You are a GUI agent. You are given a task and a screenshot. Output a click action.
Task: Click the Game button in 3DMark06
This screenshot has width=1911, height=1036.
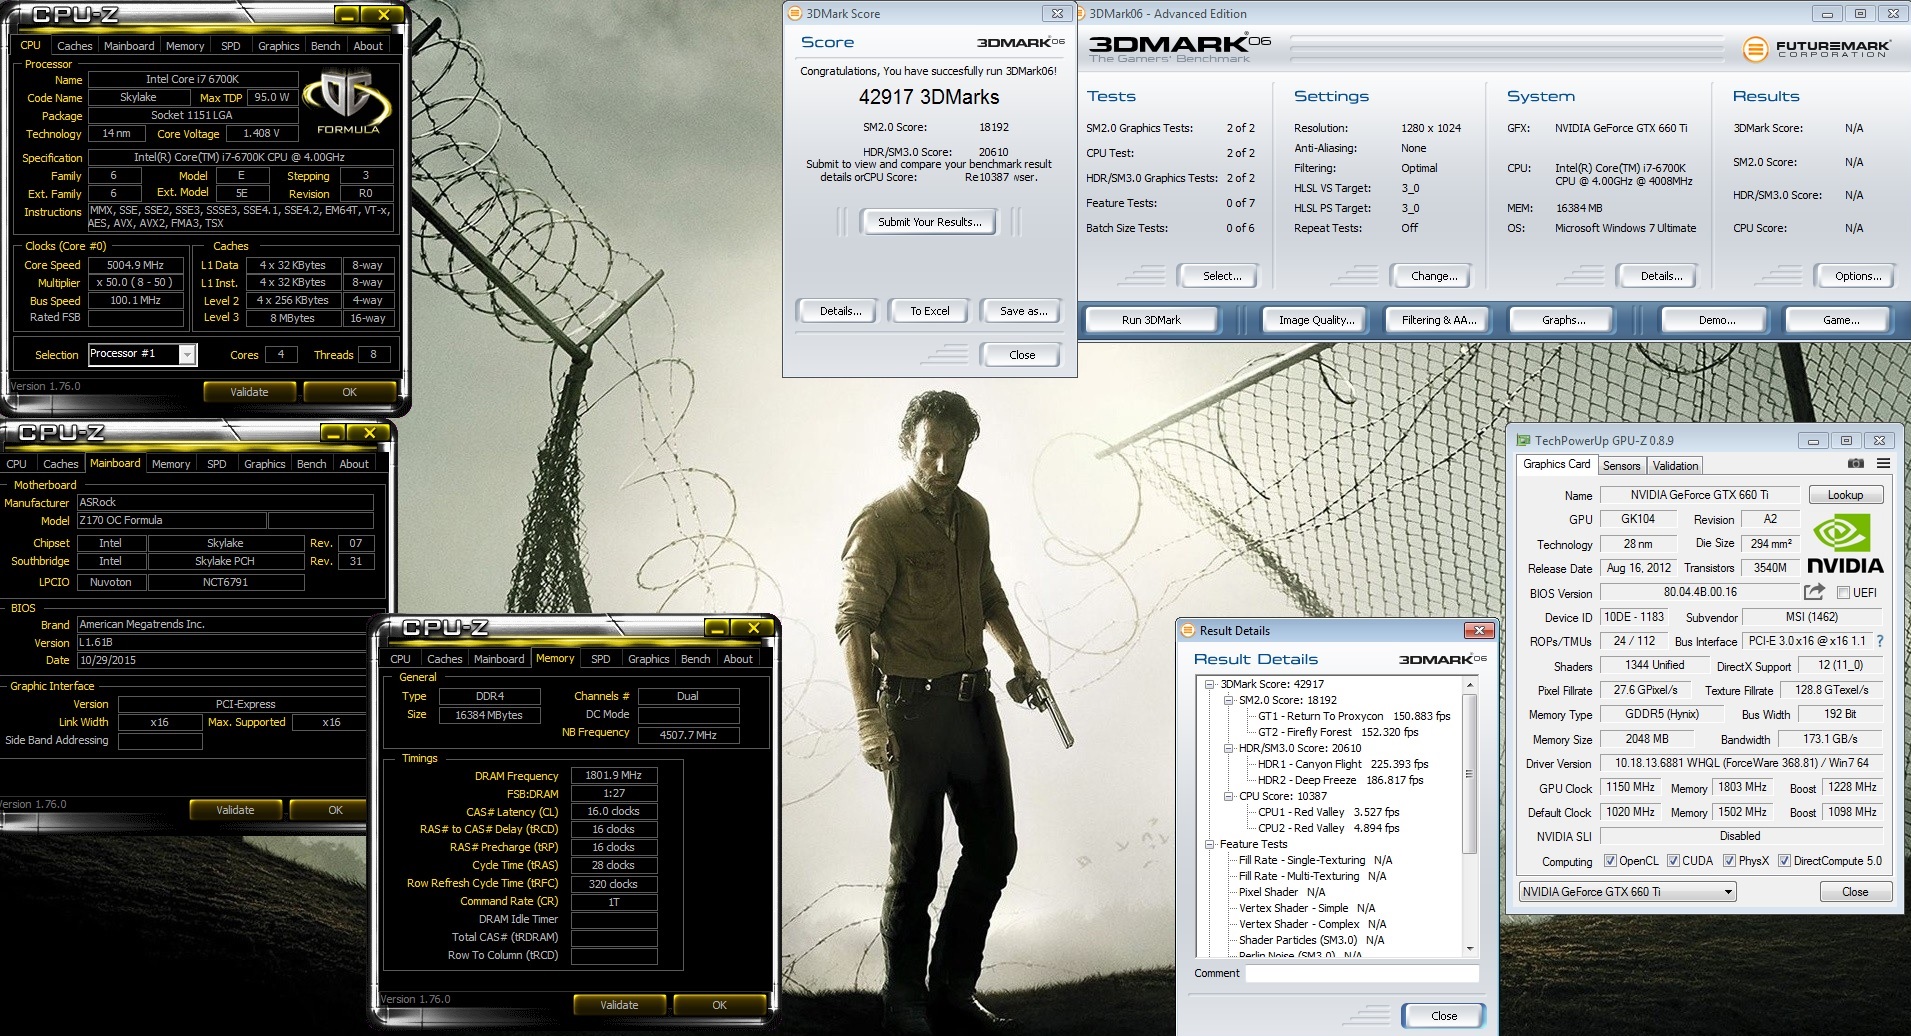click(1840, 320)
